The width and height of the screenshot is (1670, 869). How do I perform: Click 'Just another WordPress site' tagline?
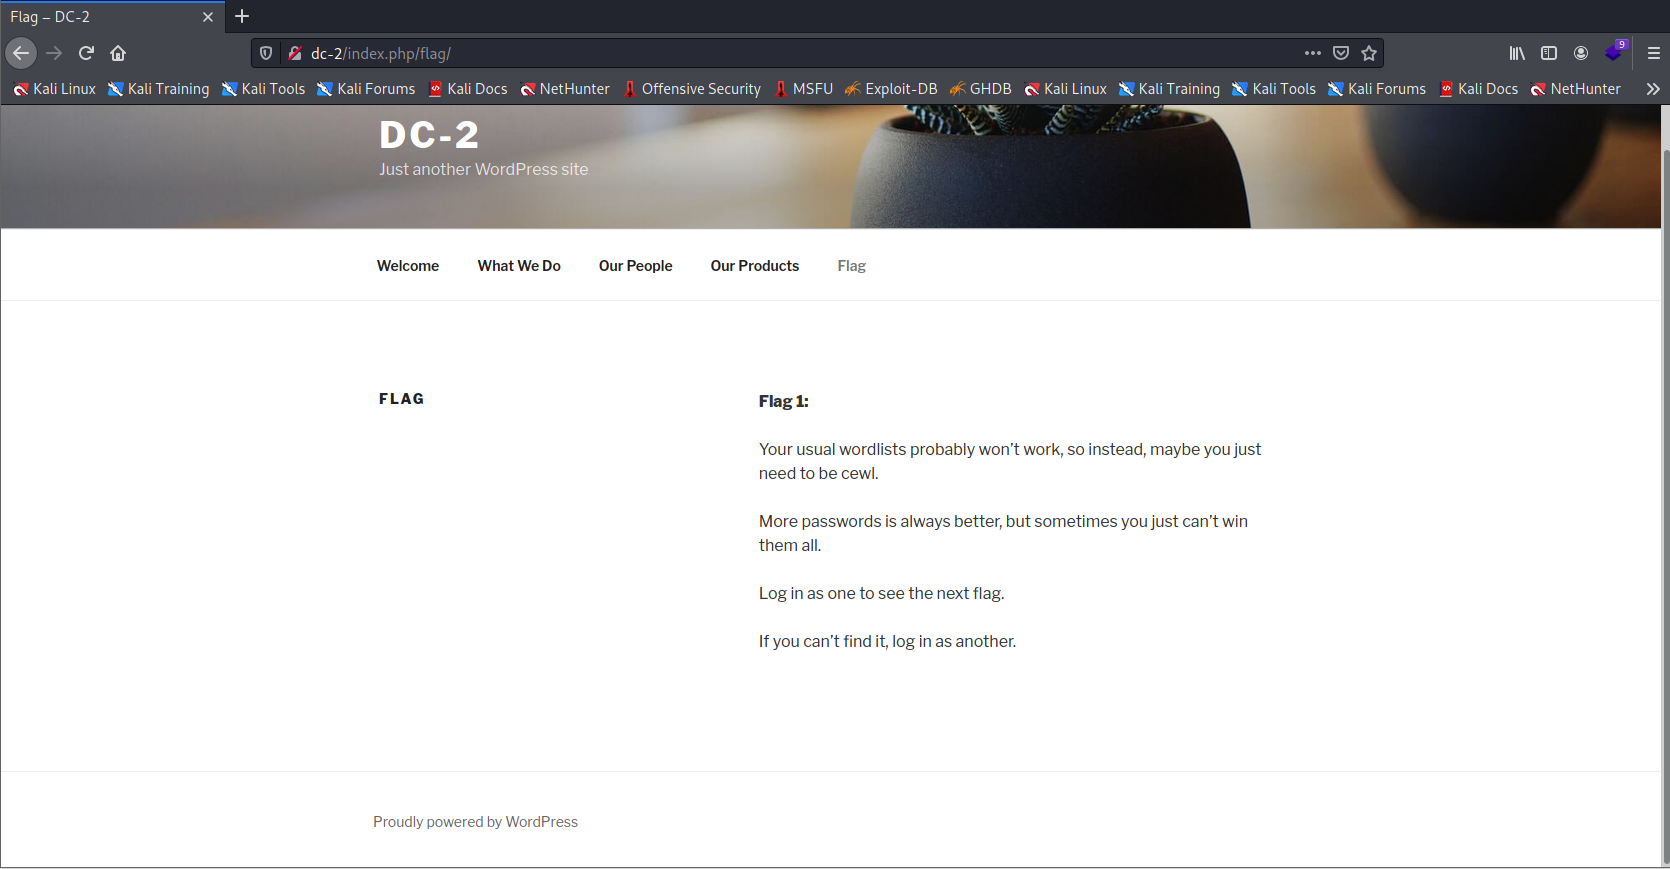click(483, 170)
